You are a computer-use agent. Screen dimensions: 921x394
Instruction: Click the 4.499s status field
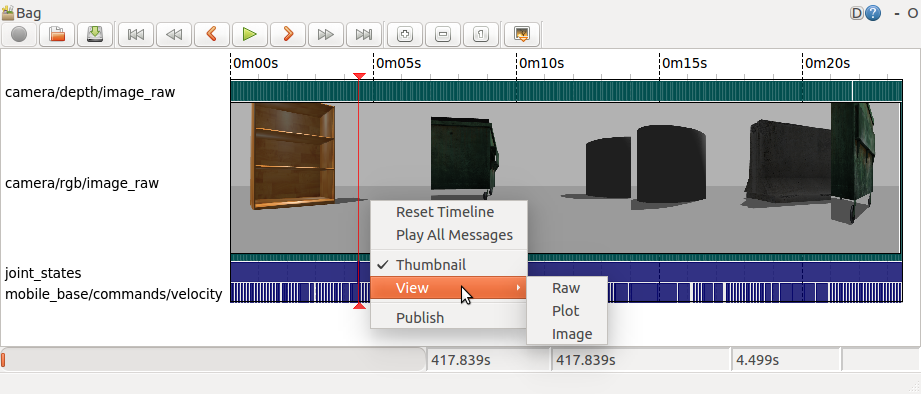click(x=786, y=359)
